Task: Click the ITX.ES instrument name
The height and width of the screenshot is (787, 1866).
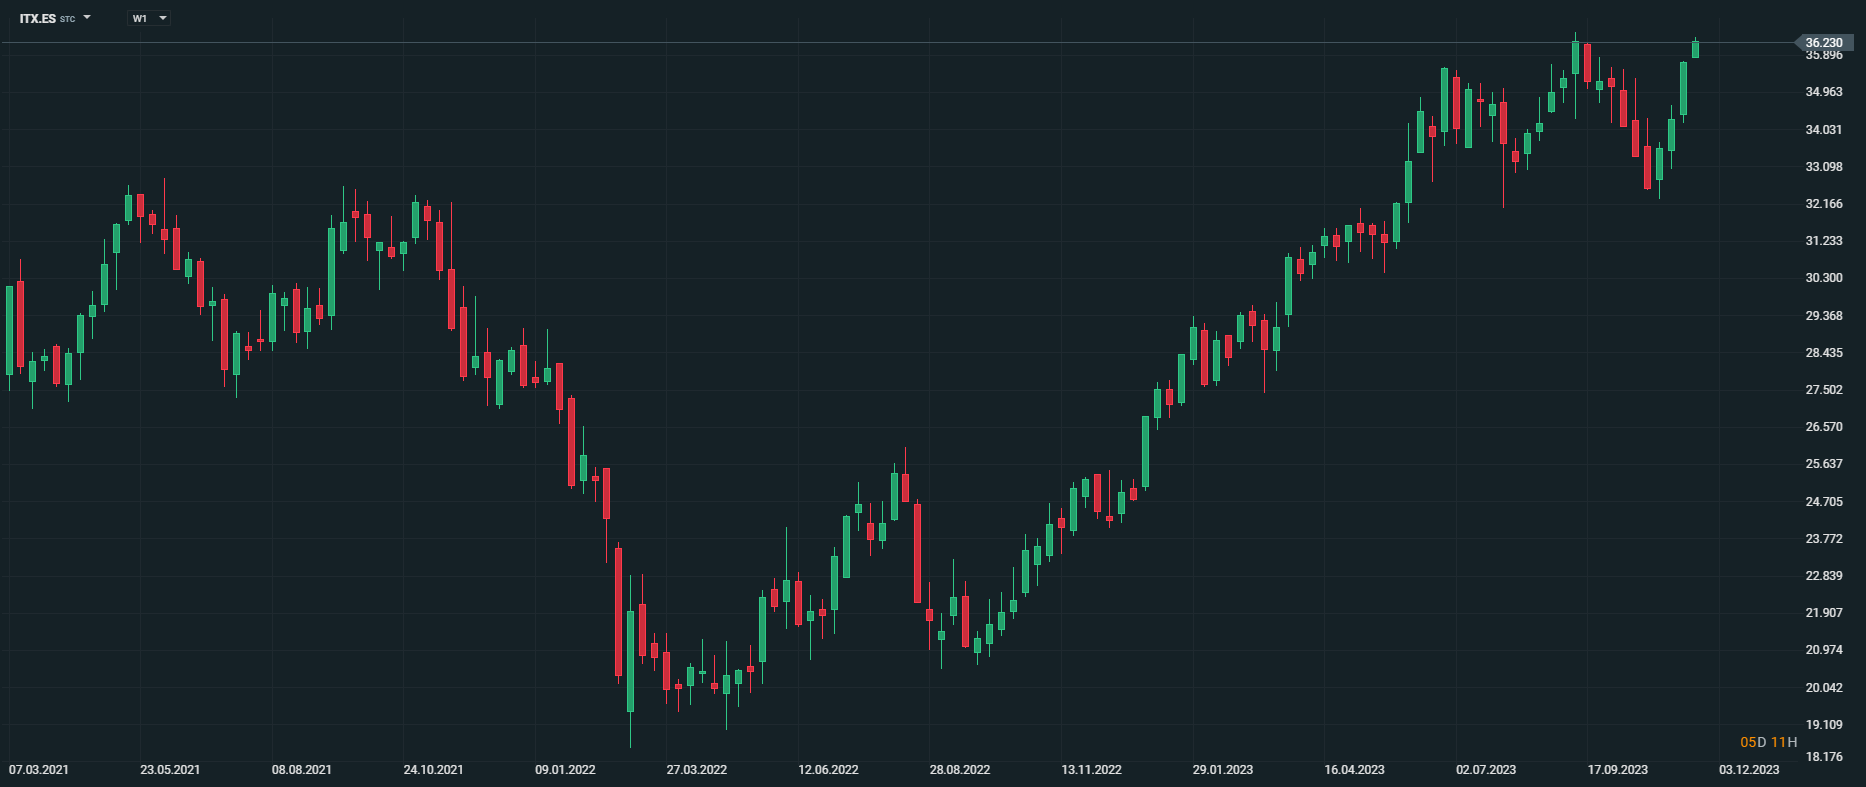Action: [x=37, y=18]
